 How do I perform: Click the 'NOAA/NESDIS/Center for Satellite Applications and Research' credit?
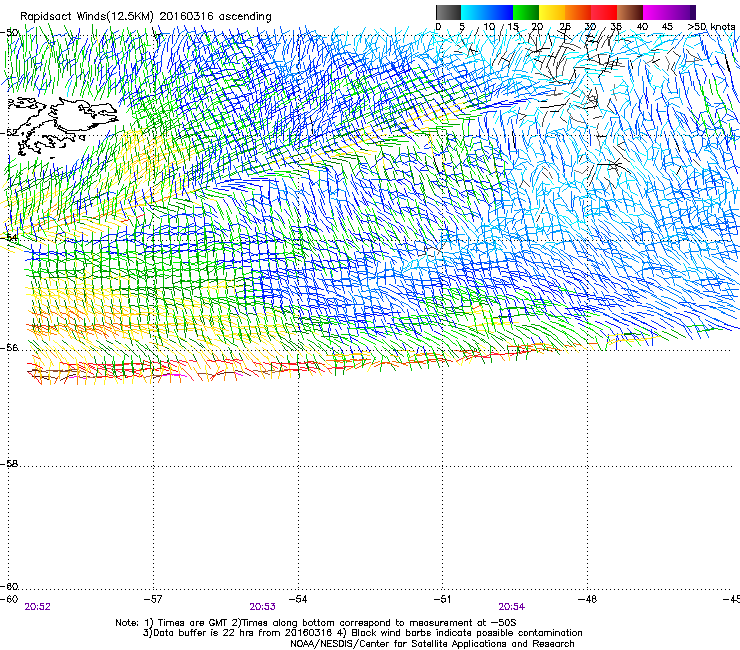[x=432, y=644]
